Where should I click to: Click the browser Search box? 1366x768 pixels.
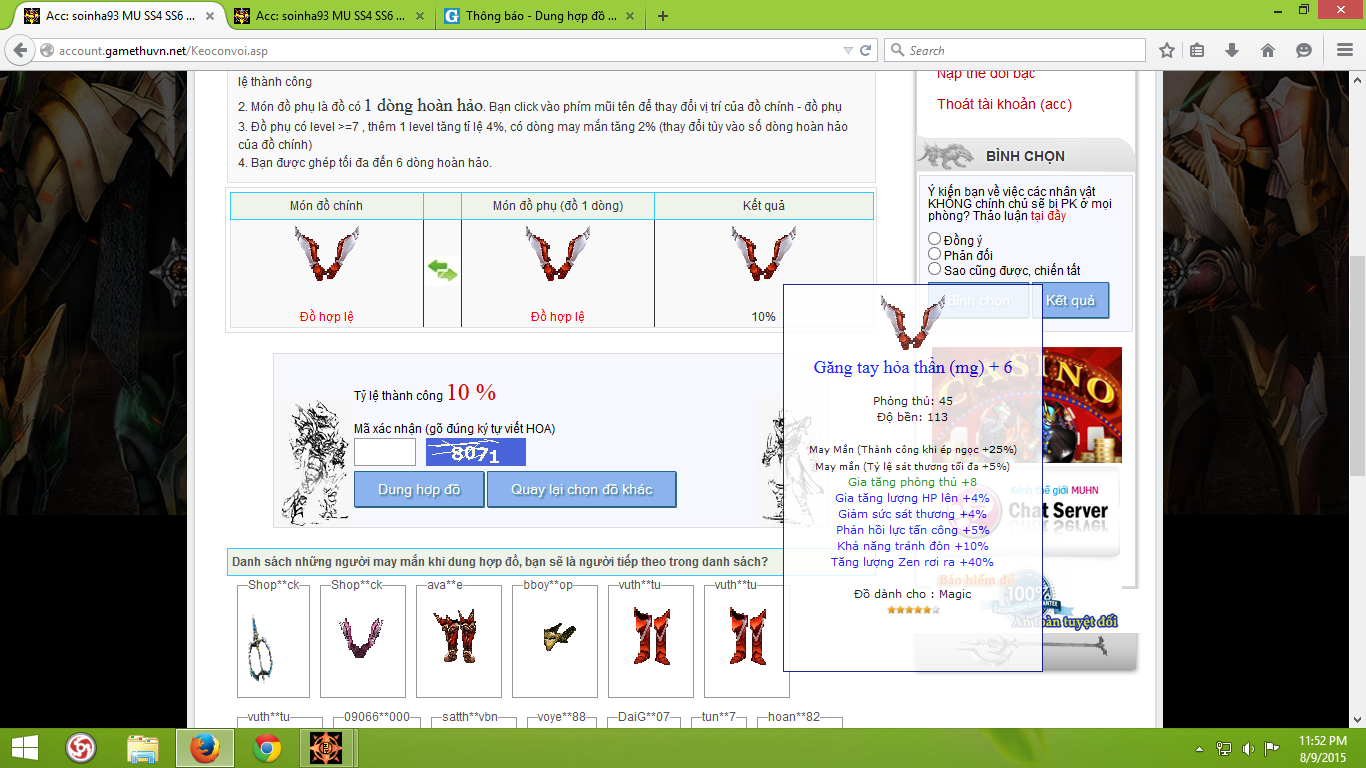[x=1016, y=50]
